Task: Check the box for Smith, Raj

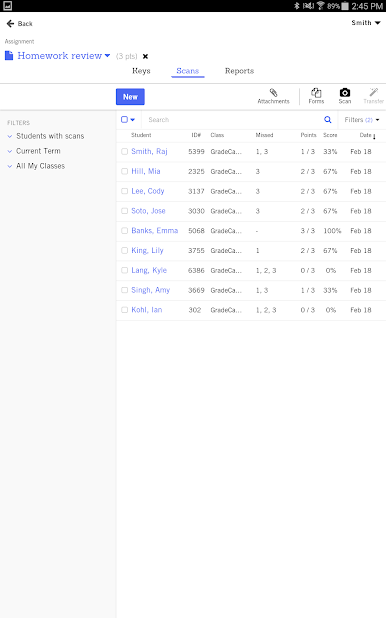Action: [x=125, y=151]
